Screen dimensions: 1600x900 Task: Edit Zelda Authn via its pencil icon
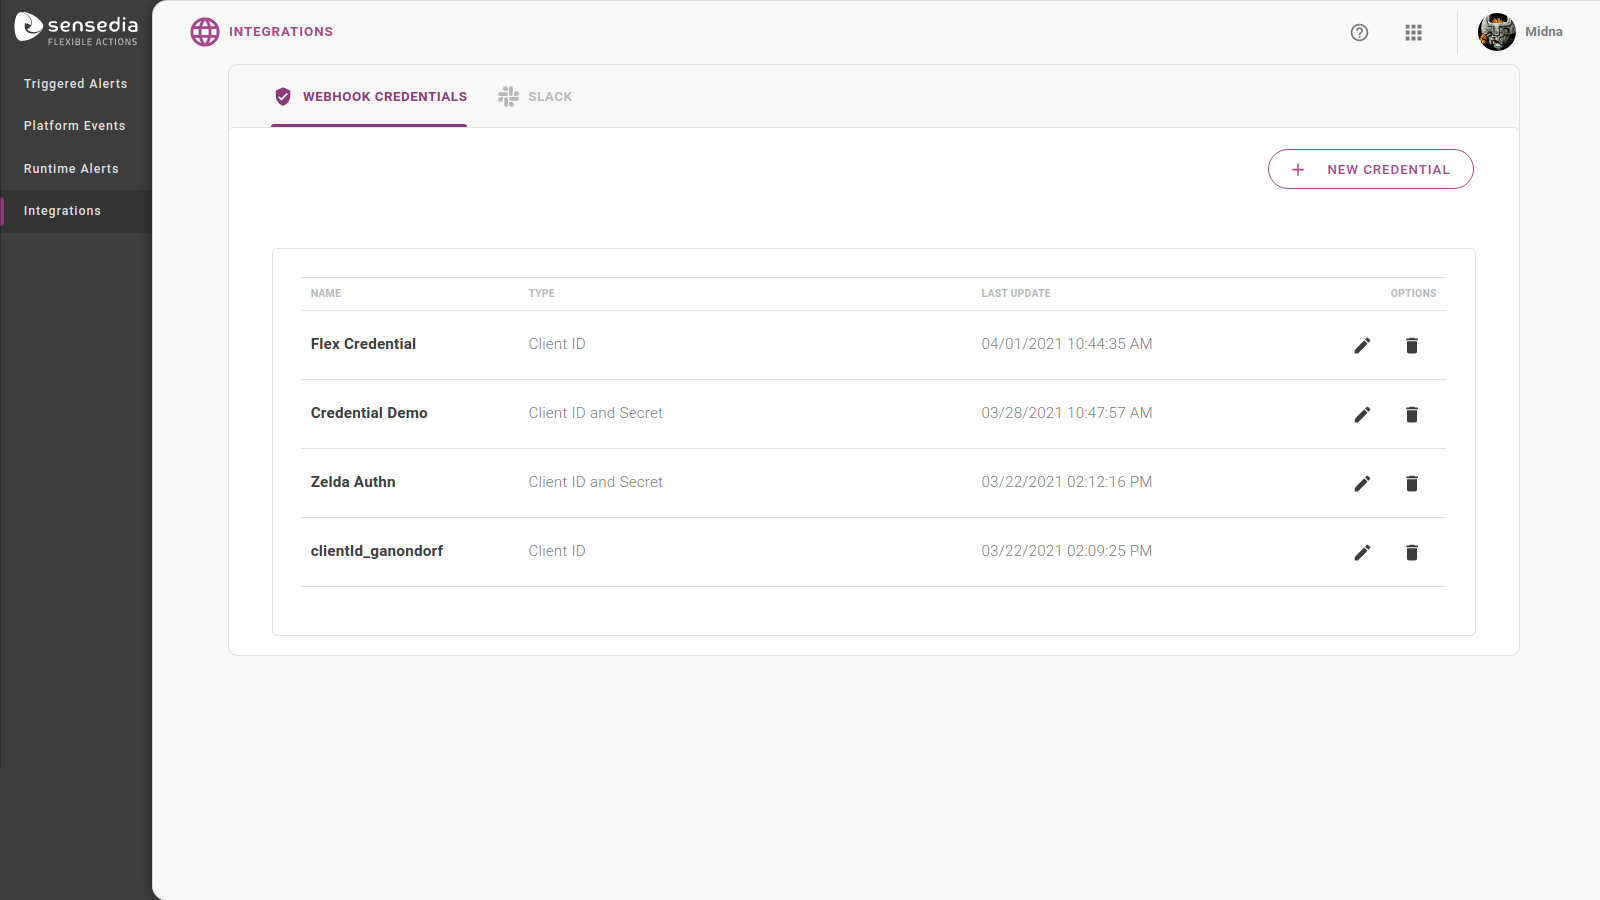(1362, 483)
